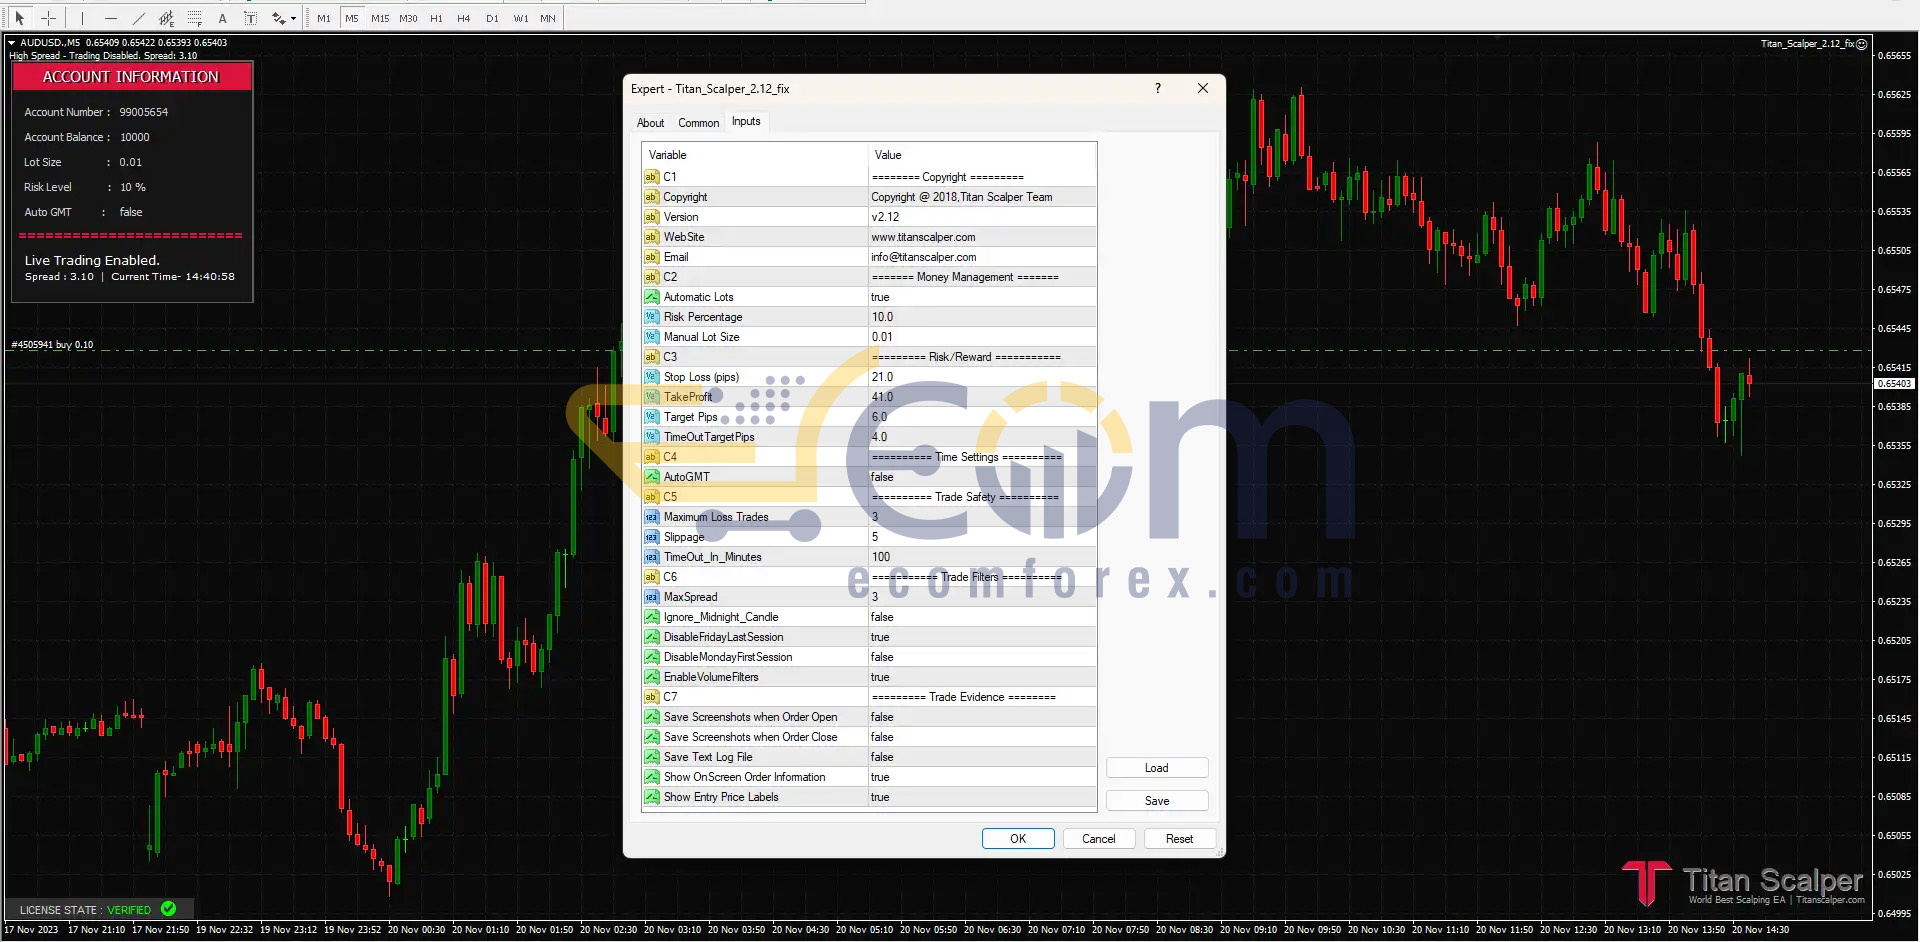Select 'Save Screenshots when Order Close' row
Viewport: 1920px width, 942px height.
tap(869, 737)
